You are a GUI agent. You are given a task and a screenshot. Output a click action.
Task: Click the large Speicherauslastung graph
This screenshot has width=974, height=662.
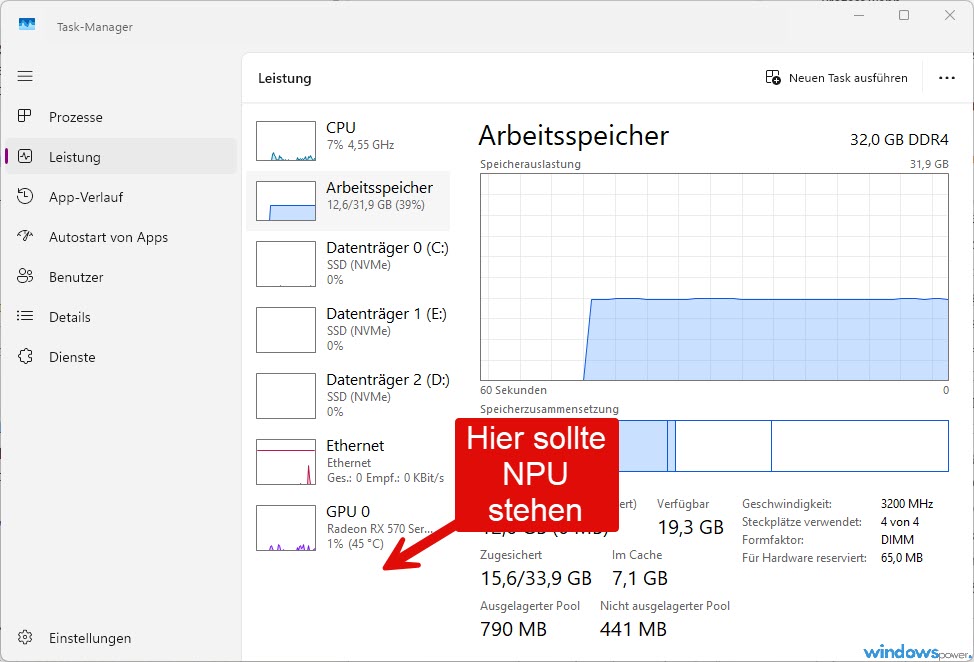[714, 277]
